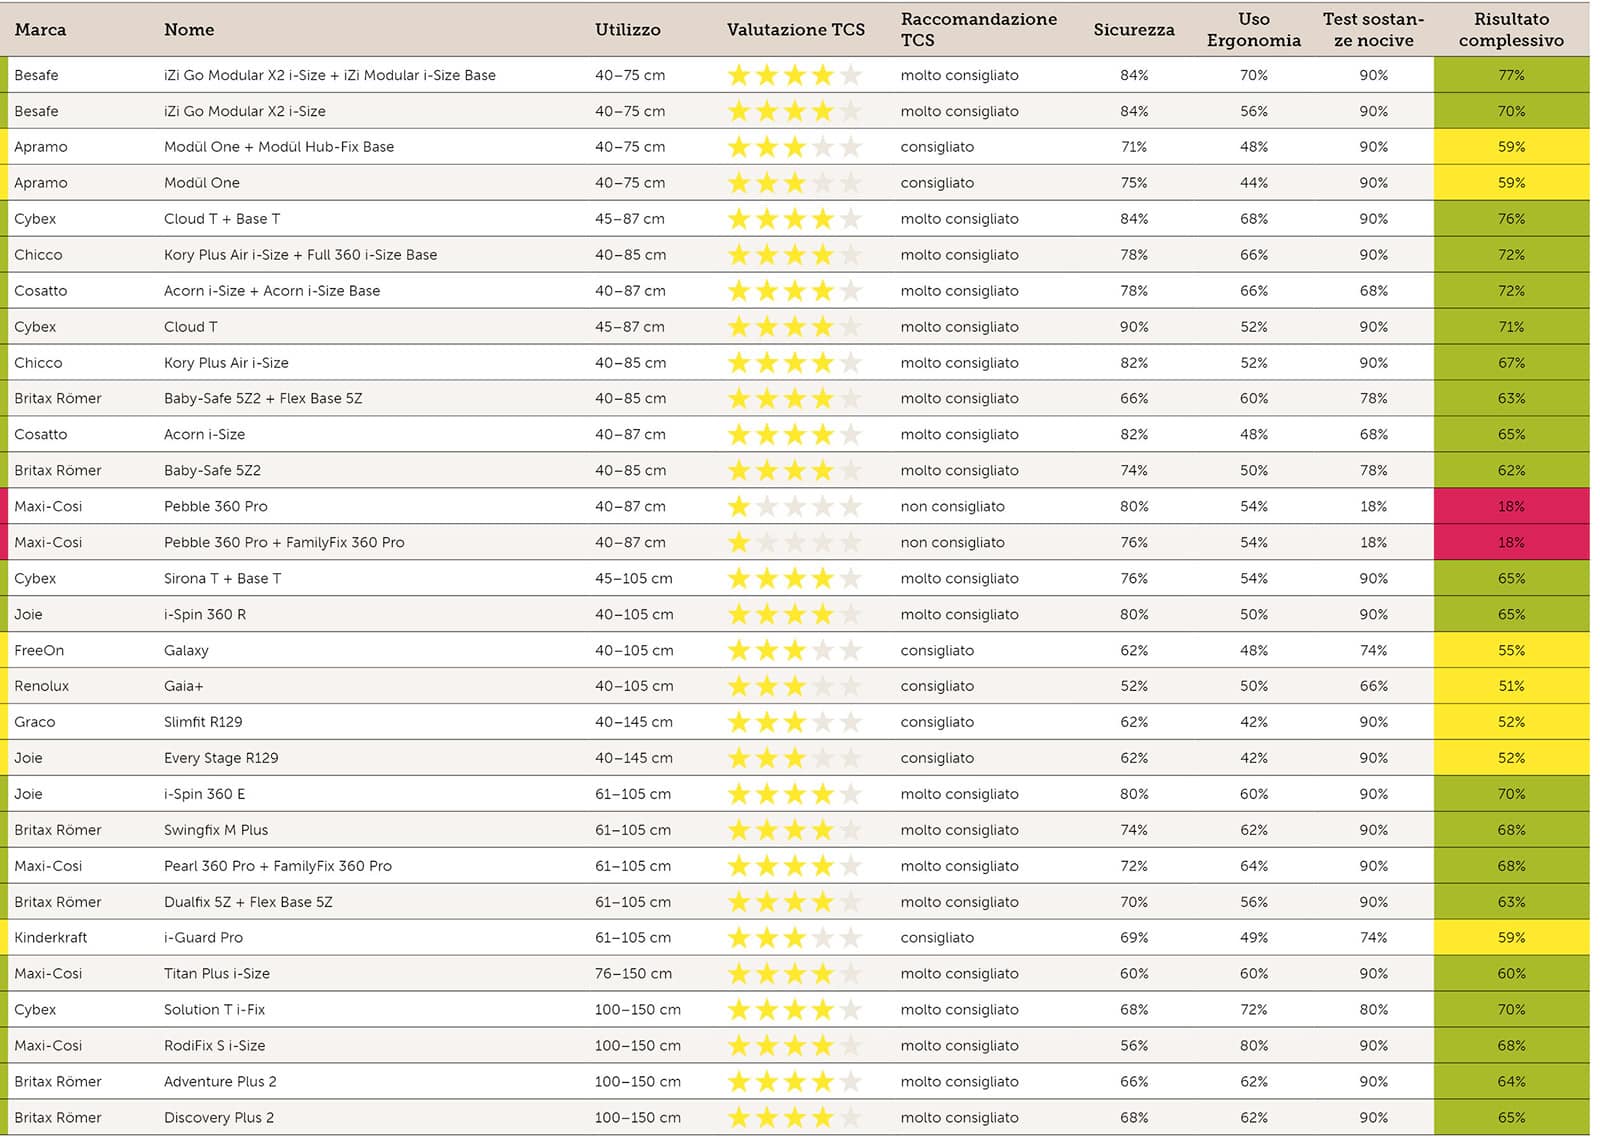Click the Nome column header
1600x1148 pixels.
pyautogui.click(x=189, y=30)
